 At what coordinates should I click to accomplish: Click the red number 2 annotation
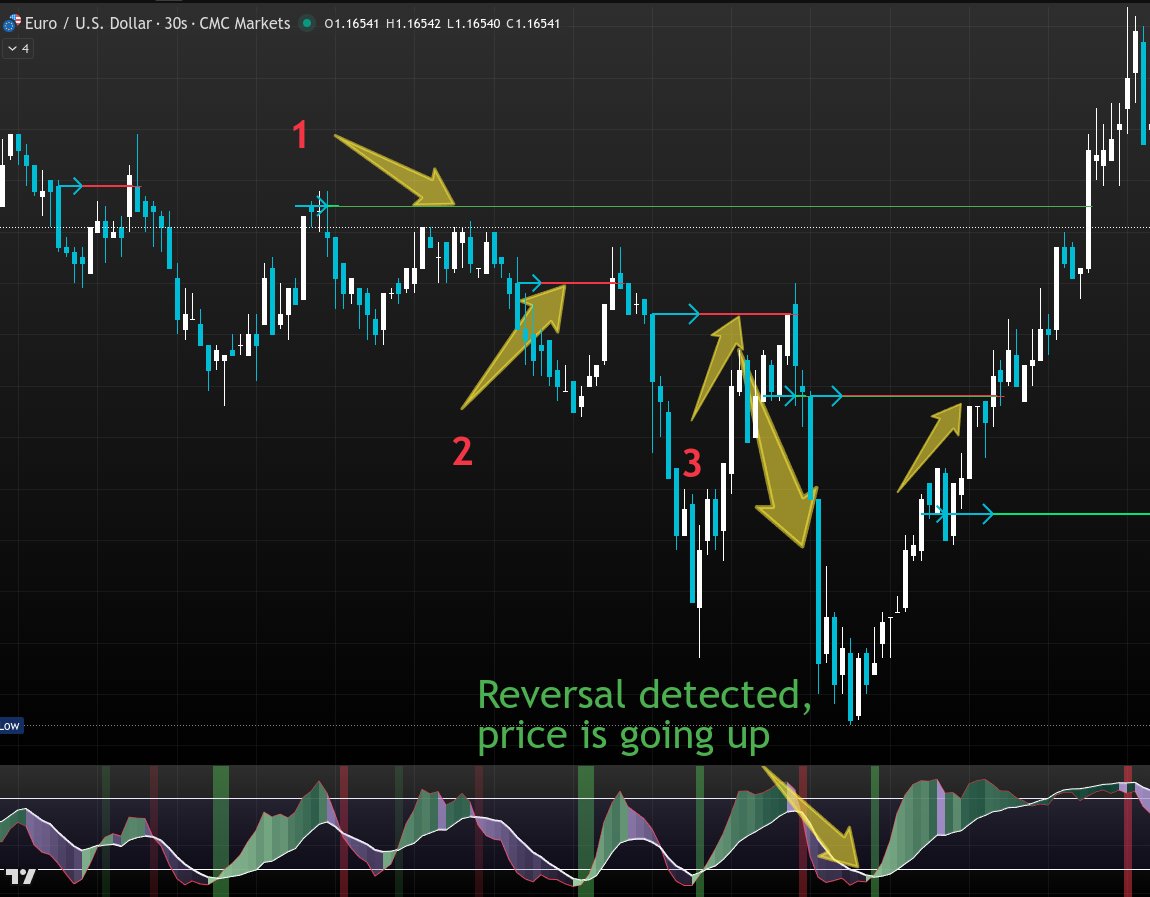(461, 453)
